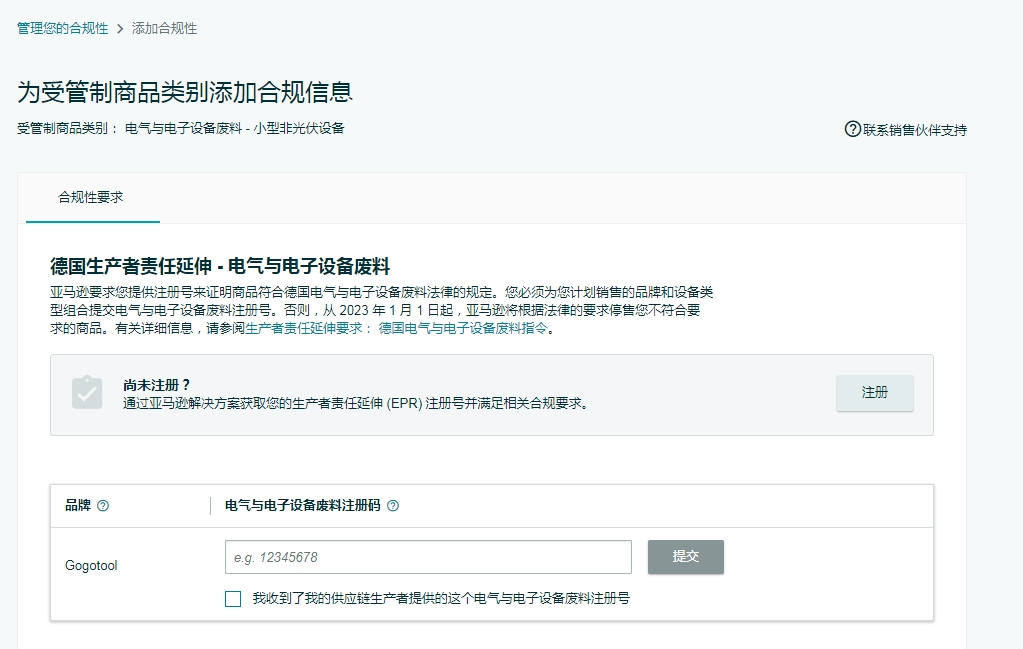Click the 注册 button to register EPR number
Screen dimensions: 1023x649
(873, 394)
